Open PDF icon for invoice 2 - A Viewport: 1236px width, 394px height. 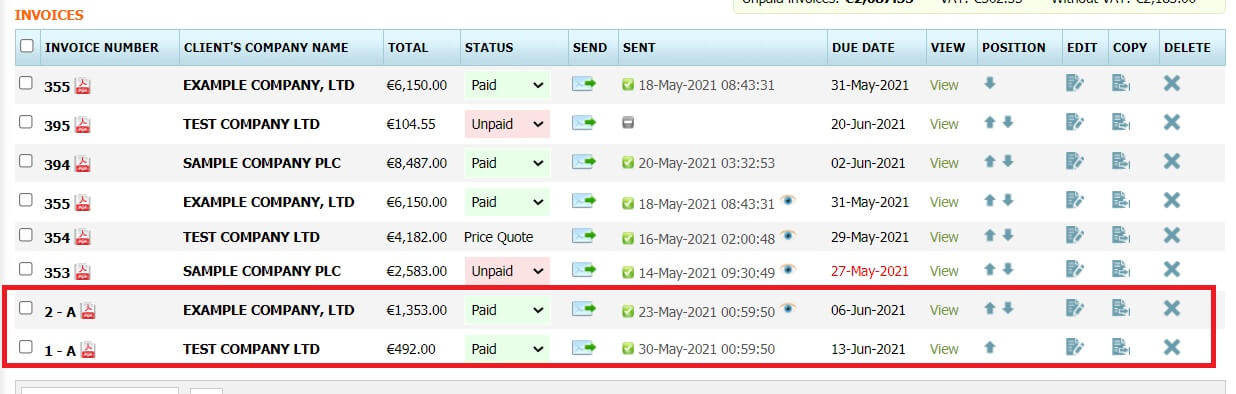[x=88, y=311]
